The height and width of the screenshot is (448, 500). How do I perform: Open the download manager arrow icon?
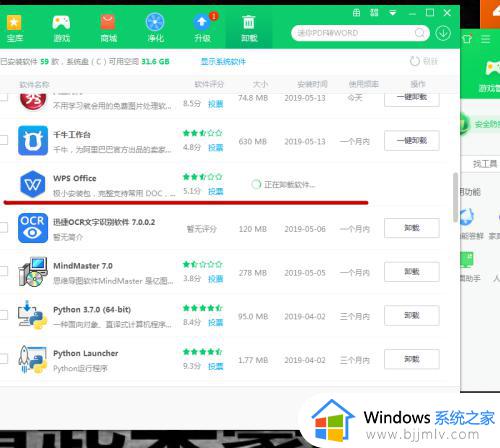point(443,33)
